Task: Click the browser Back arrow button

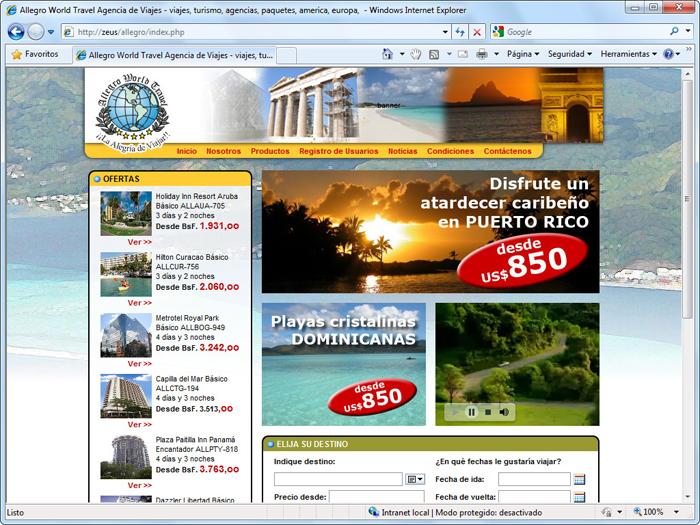Action: [16, 32]
